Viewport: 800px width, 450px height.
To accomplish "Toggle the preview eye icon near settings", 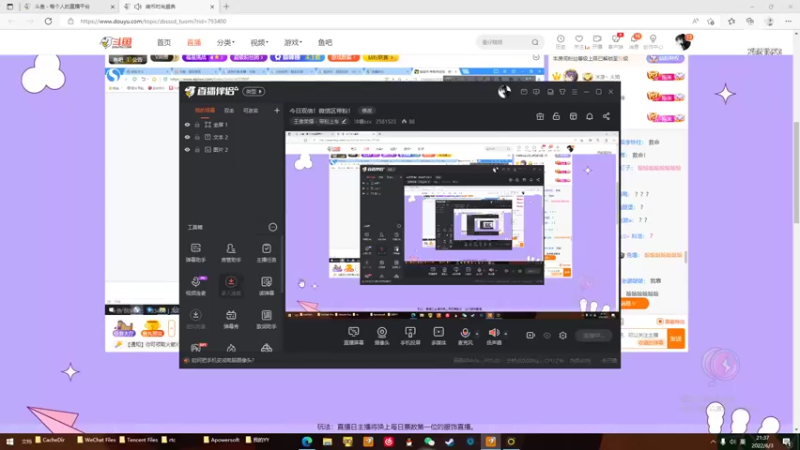I will point(547,335).
